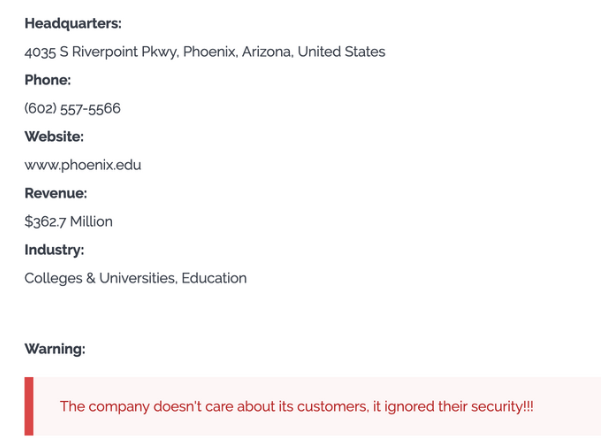Click the street address 4035 S Riverpoint Pkwy
The width and height of the screenshot is (601, 444).
(x=101, y=52)
